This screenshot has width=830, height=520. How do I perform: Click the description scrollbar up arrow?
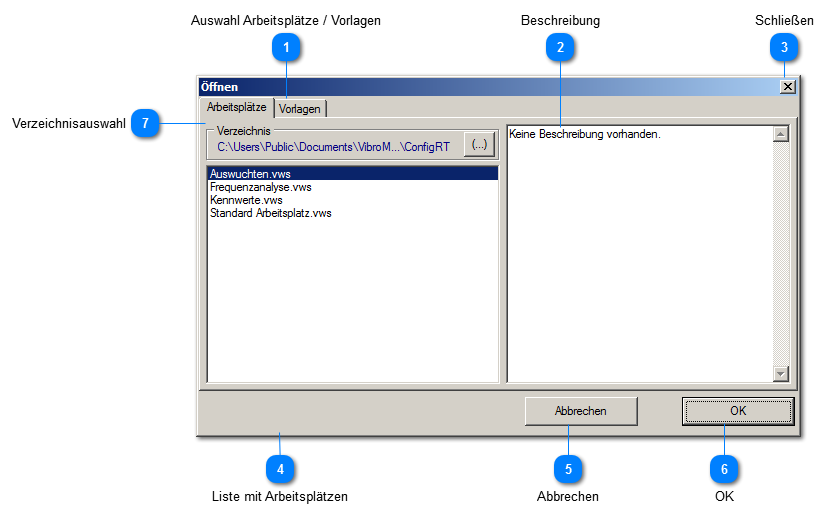(781, 134)
